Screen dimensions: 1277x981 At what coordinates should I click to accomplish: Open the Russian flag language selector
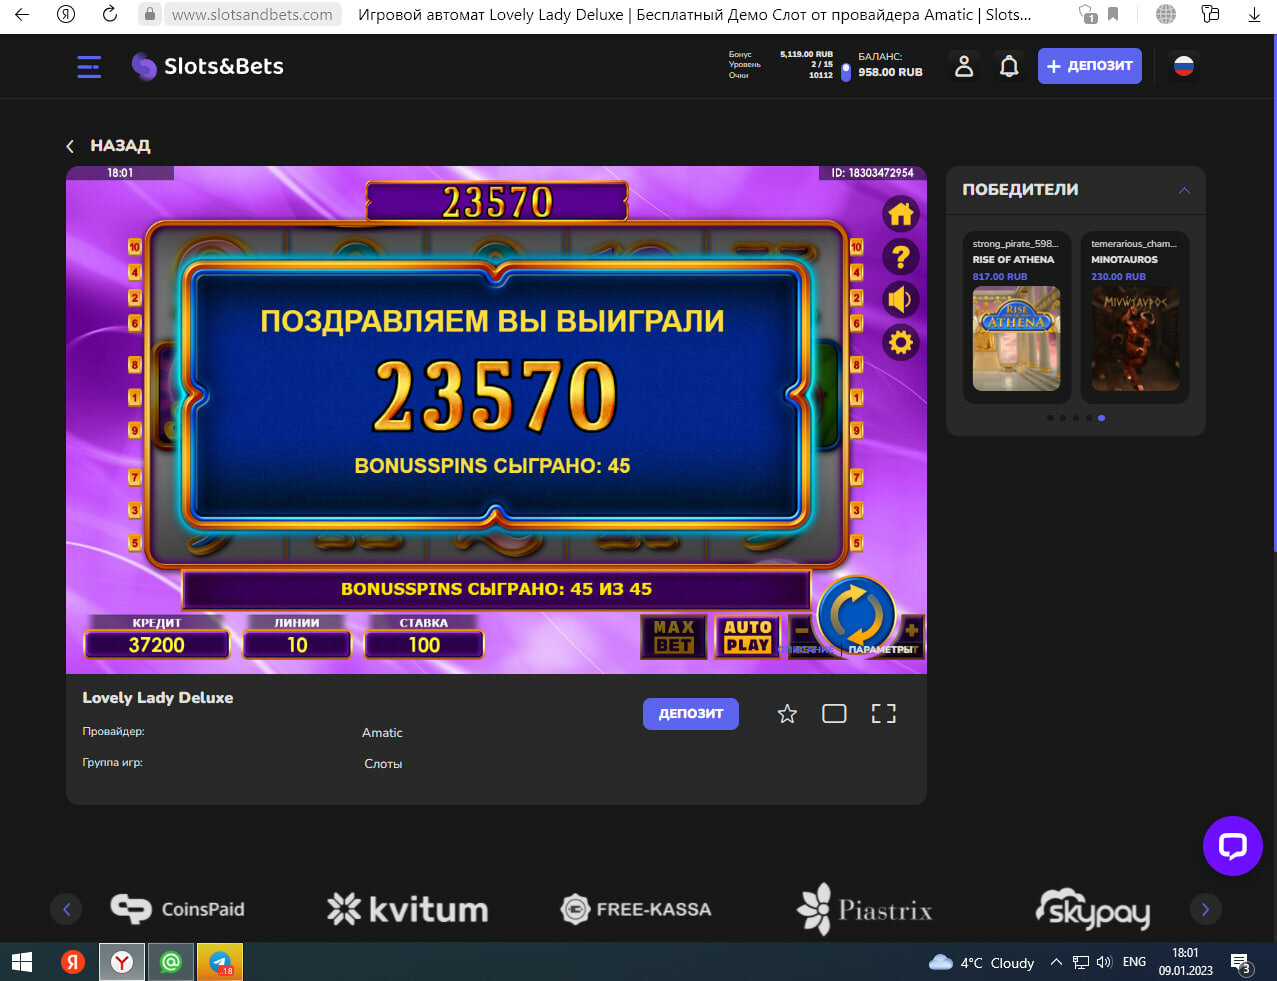tap(1184, 66)
